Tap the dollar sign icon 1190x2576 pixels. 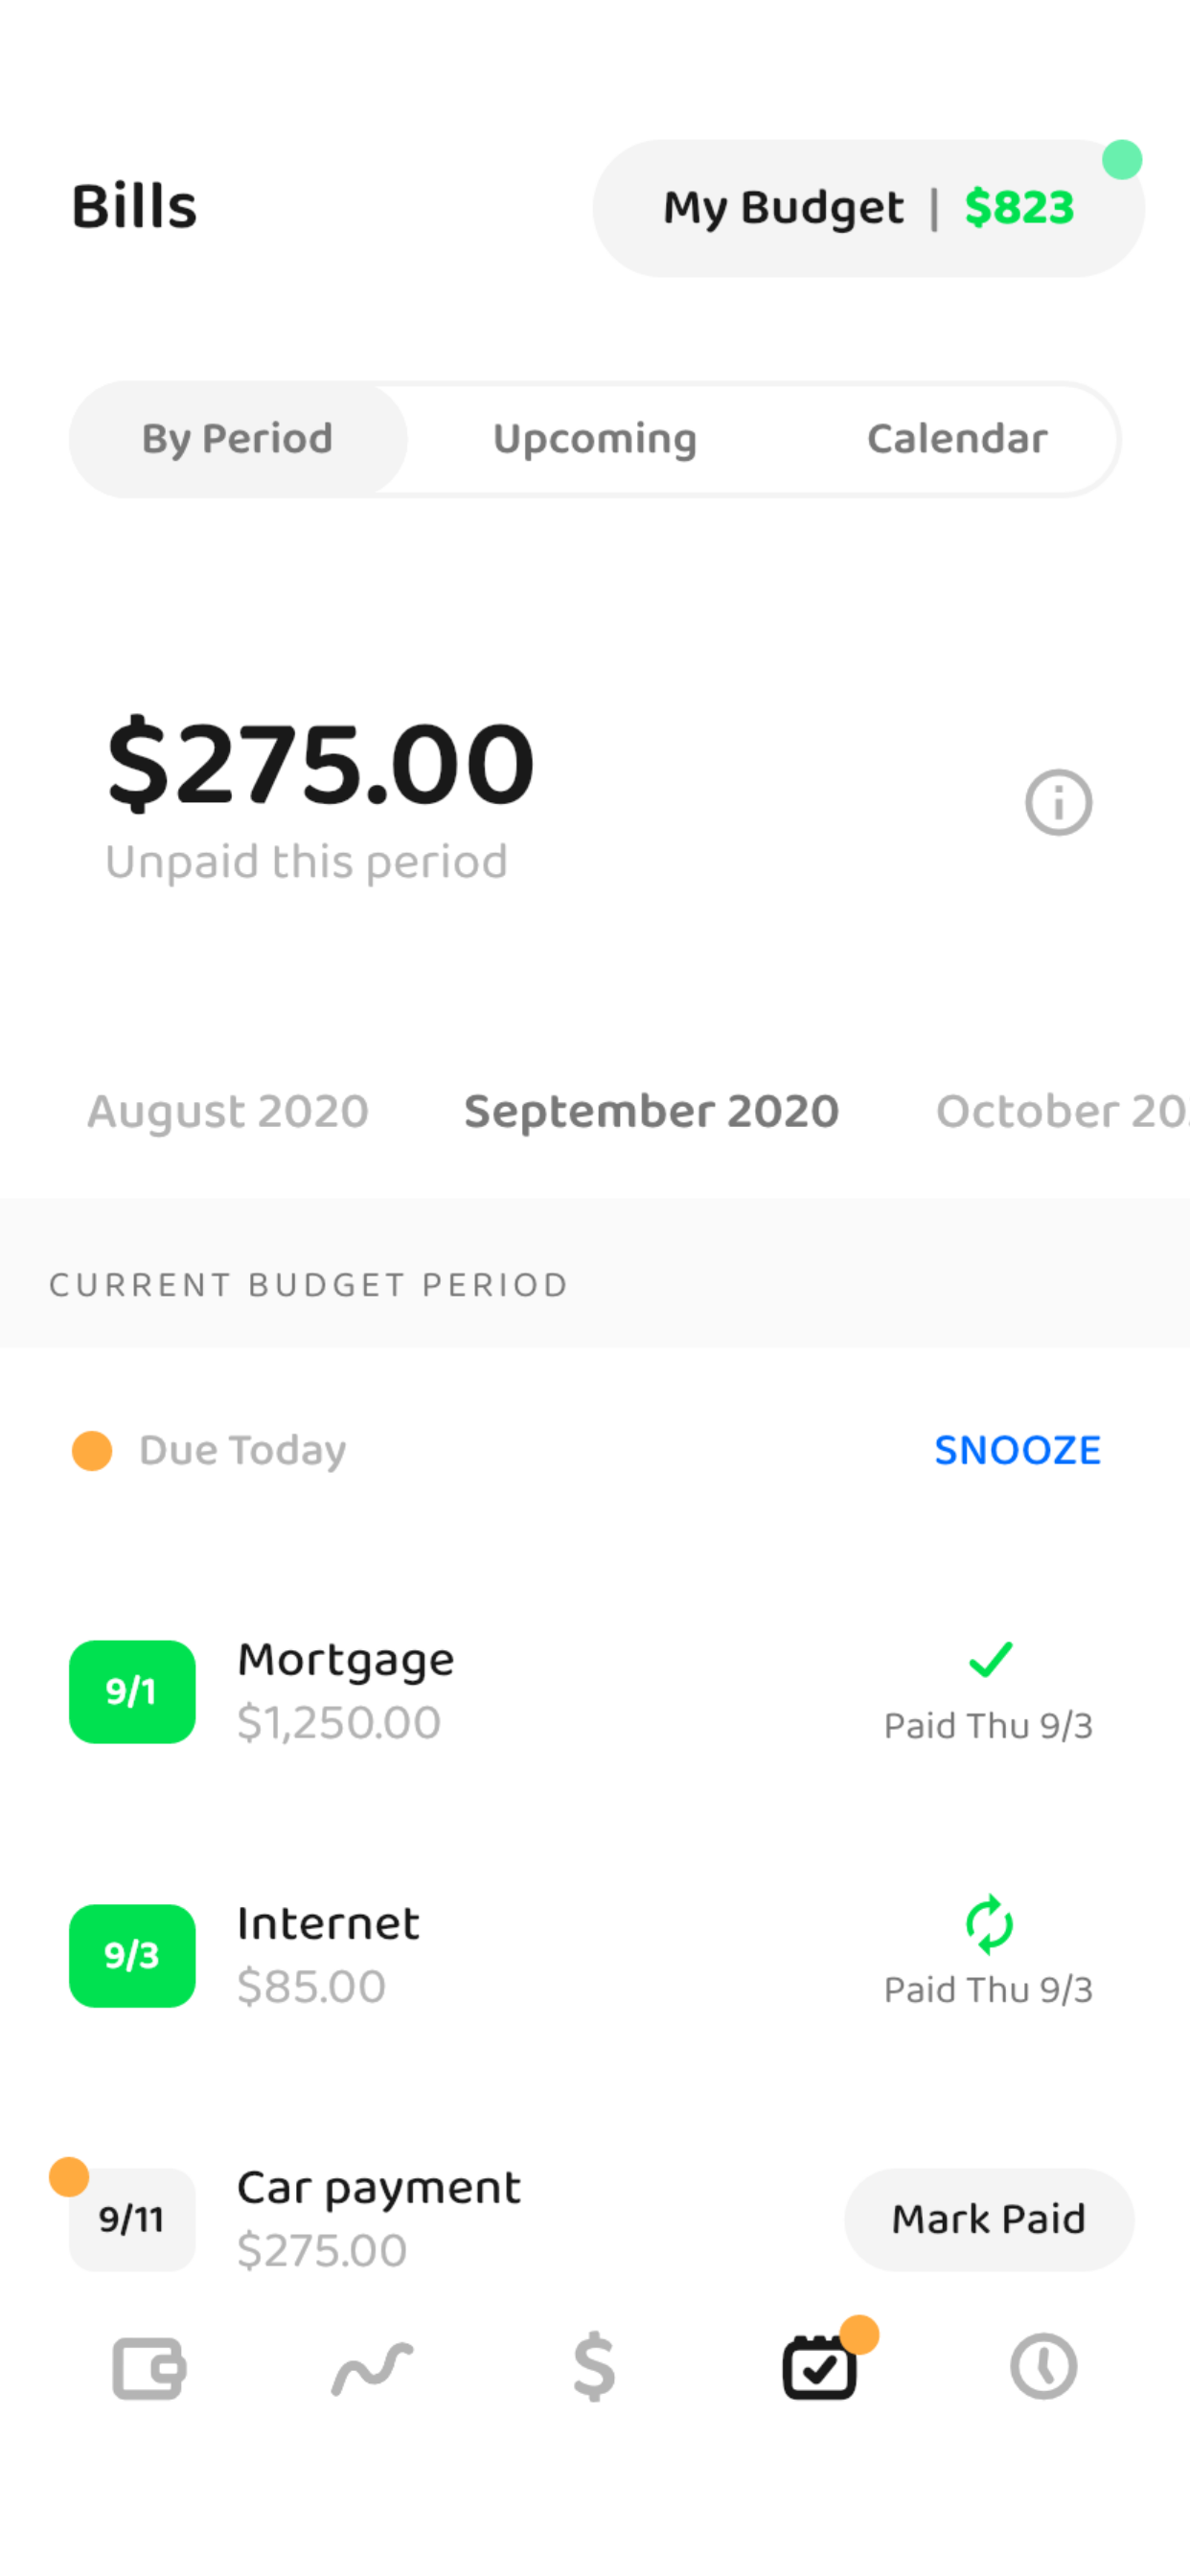click(x=594, y=2367)
